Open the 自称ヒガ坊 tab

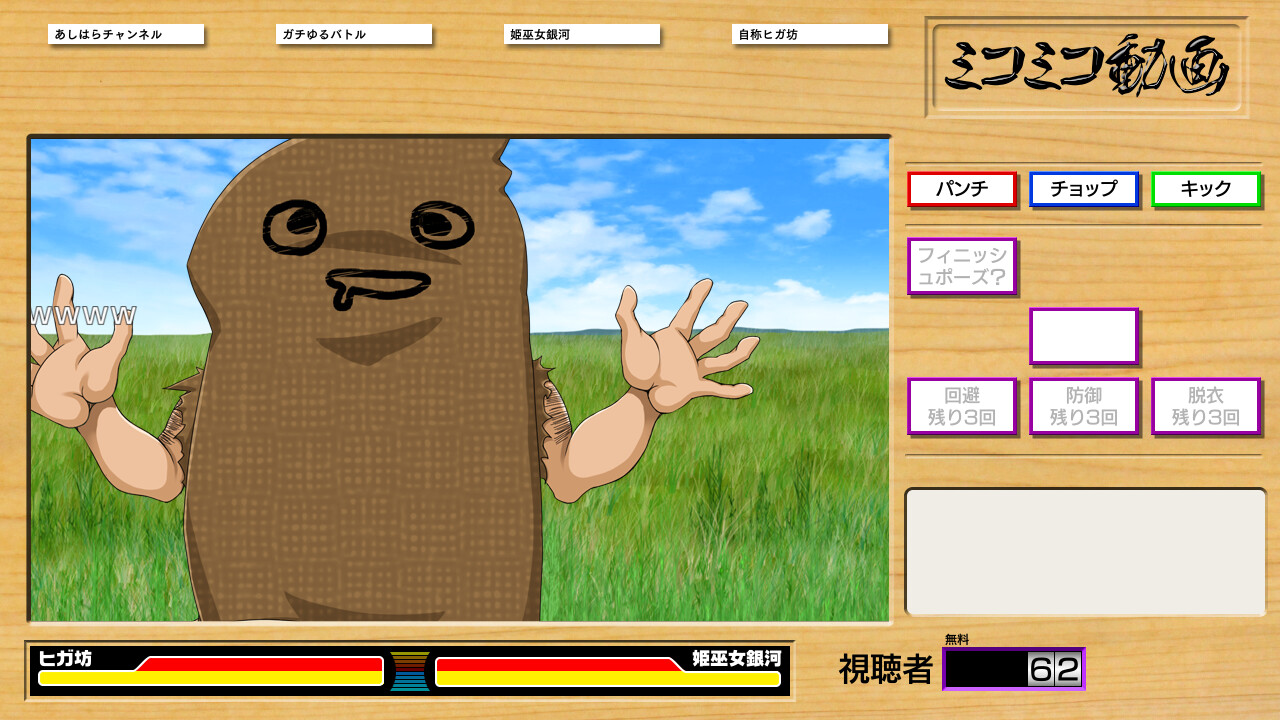(x=809, y=34)
